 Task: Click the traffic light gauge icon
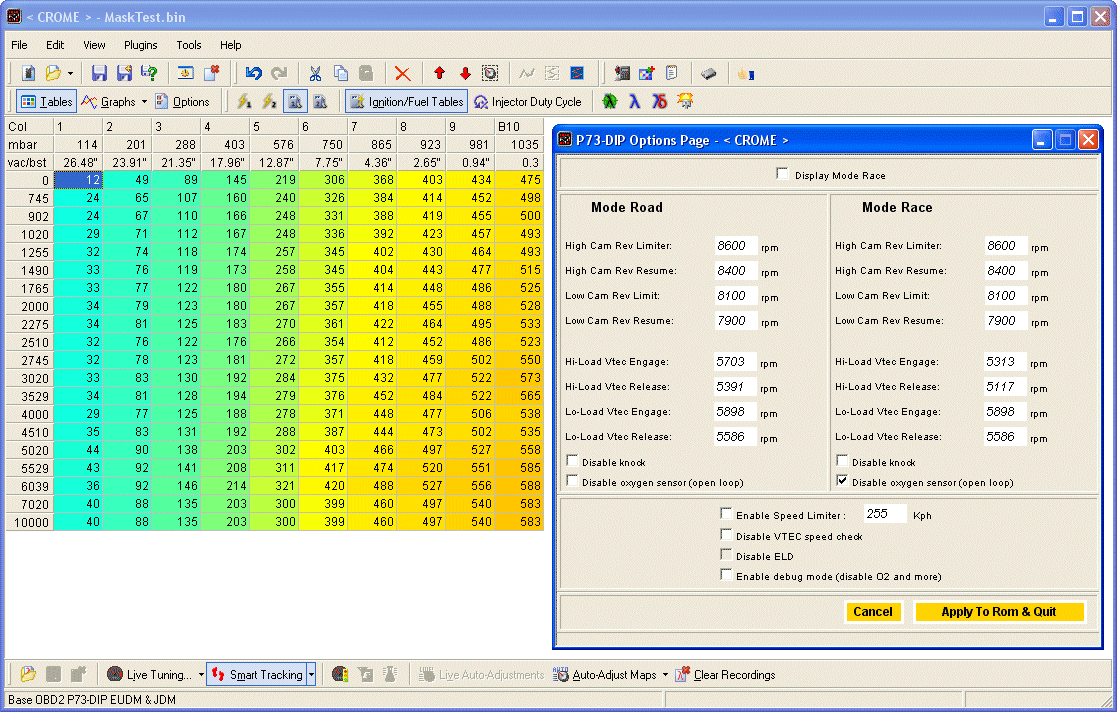[x=340, y=674]
